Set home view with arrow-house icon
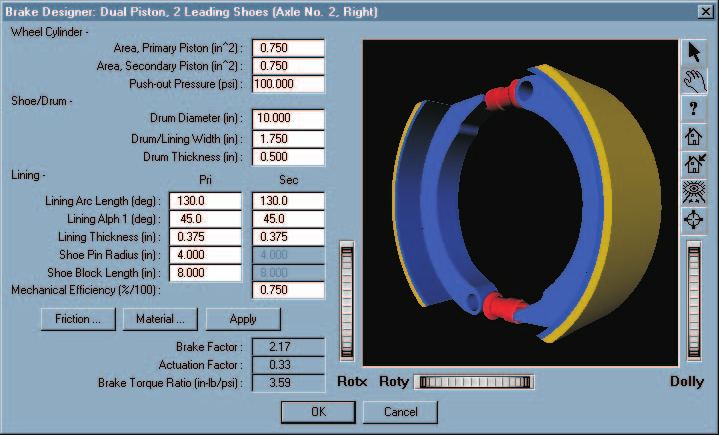This screenshot has width=719, height=435. 694,164
